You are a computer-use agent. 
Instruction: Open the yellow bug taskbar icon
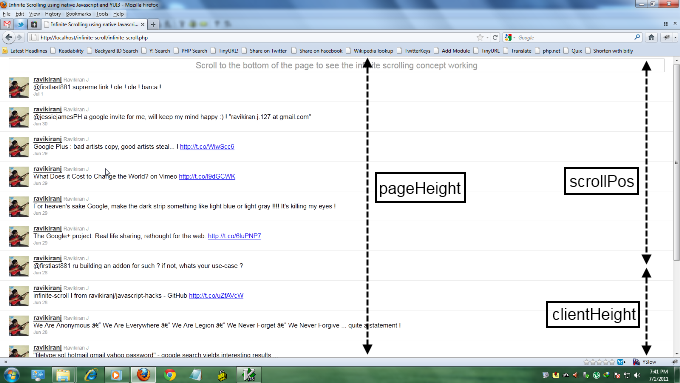coord(222,375)
